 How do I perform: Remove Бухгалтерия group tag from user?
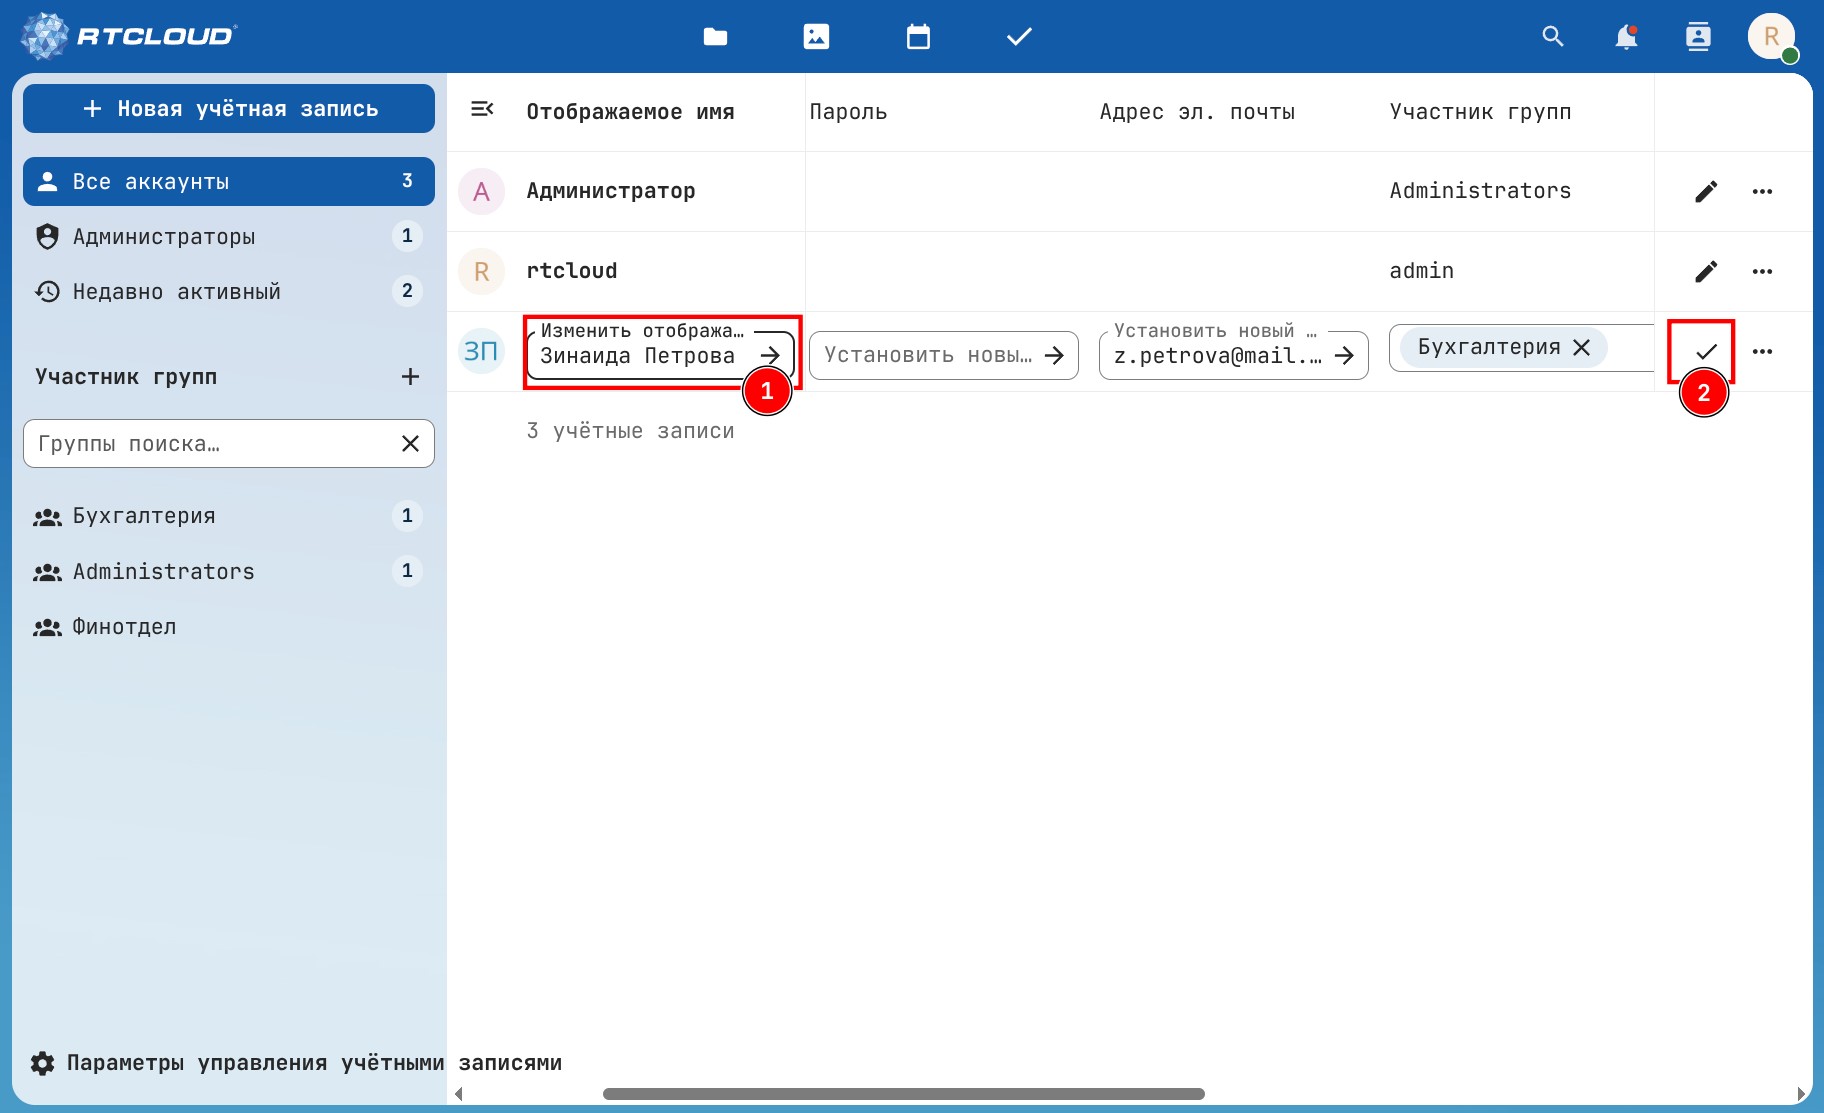1582,347
